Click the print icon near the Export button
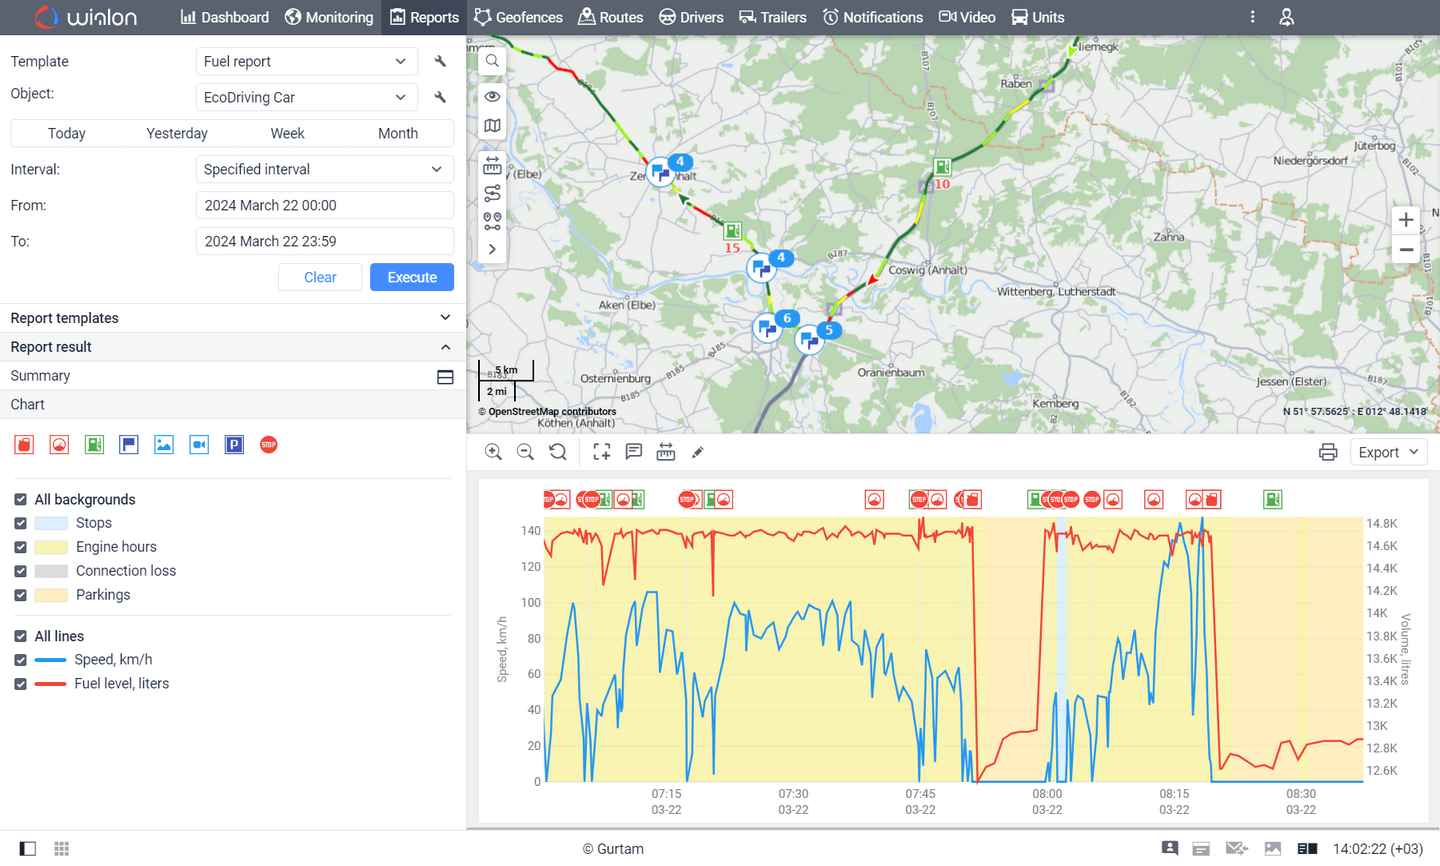The height and width of the screenshot is (866, 1440). pyautogui.click(x=1328, y=451)
